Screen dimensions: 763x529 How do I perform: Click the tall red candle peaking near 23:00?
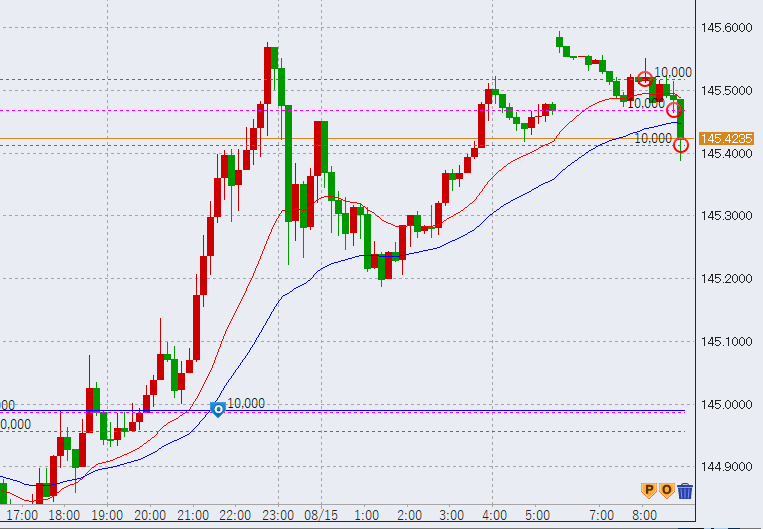[268, 75]
